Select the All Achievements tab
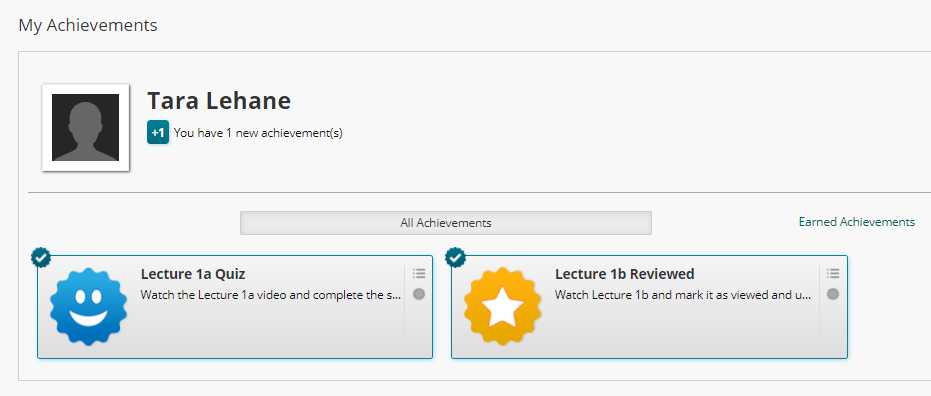931x396 pixels. pos(446,223)
